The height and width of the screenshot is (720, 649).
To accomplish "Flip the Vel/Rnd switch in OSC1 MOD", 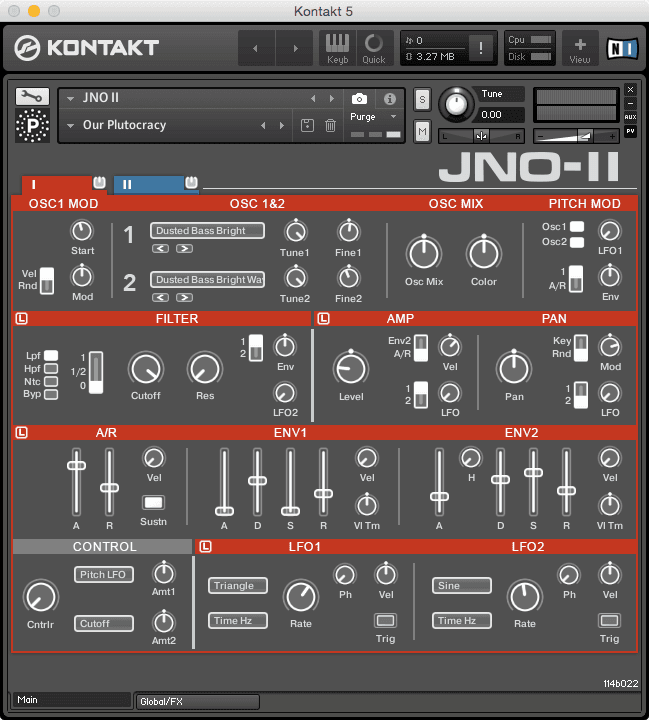I will pos(47,281).
